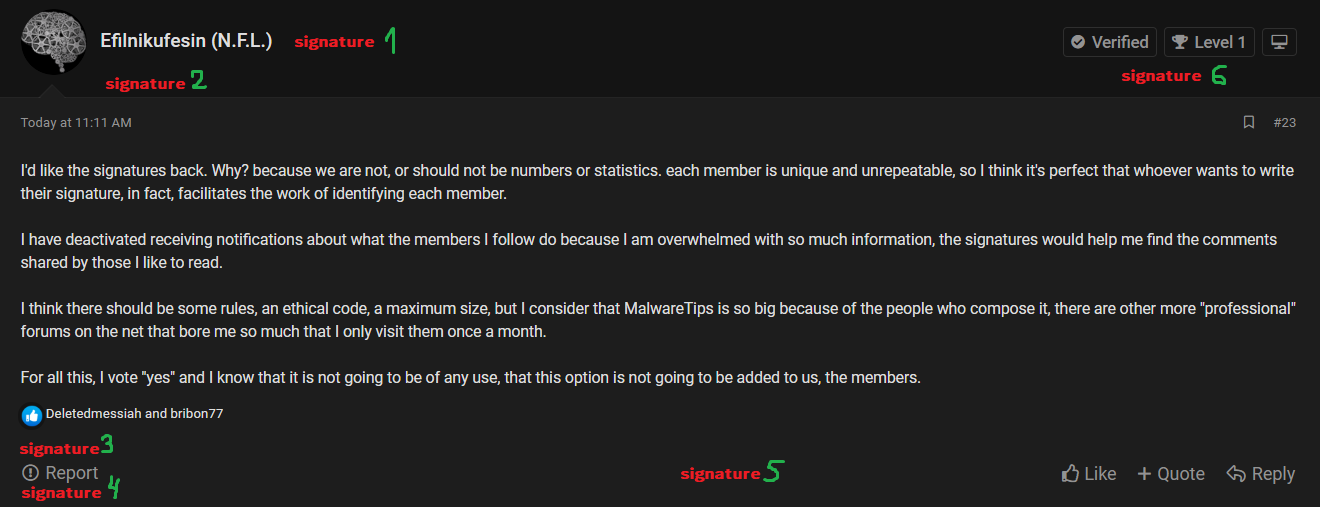
Task: Click the red signature label numbered 5
Action: click(x=720, y=474)
